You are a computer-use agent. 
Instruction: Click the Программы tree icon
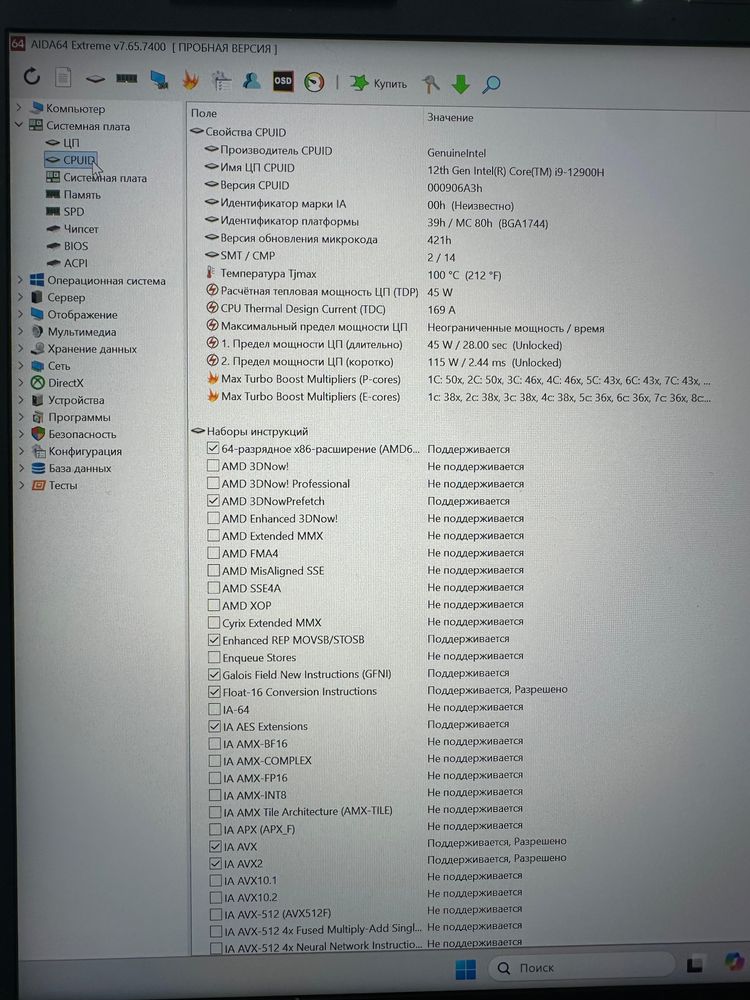(x=38, y=417)
